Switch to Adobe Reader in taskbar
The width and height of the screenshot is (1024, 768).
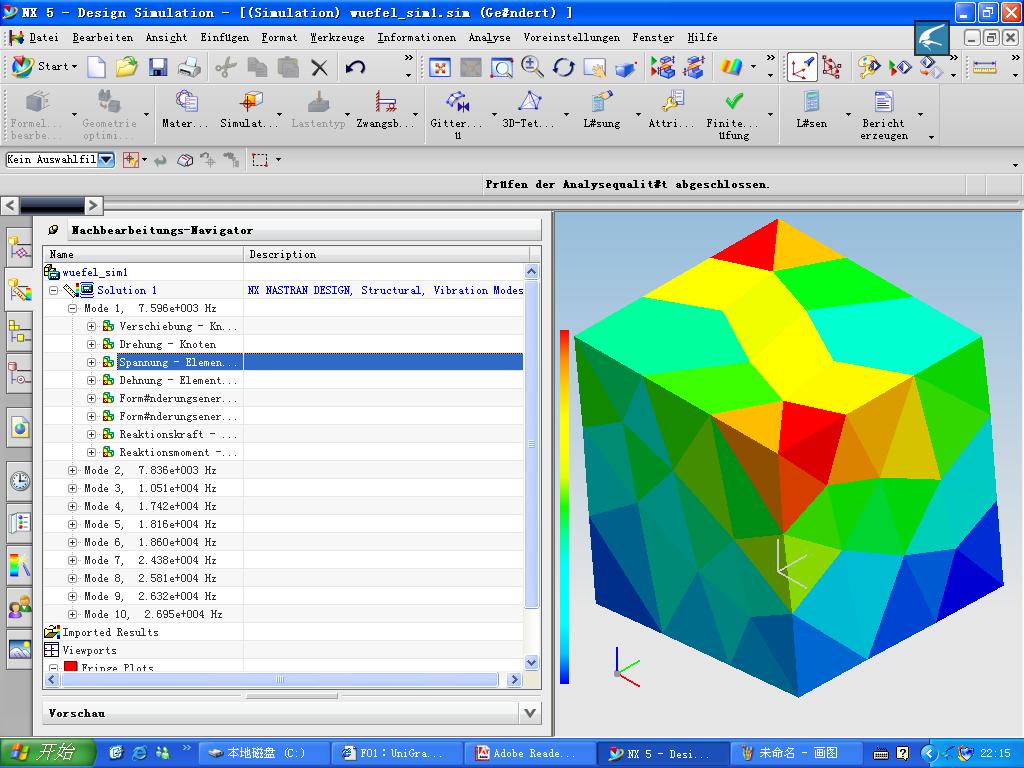[528, 754]
